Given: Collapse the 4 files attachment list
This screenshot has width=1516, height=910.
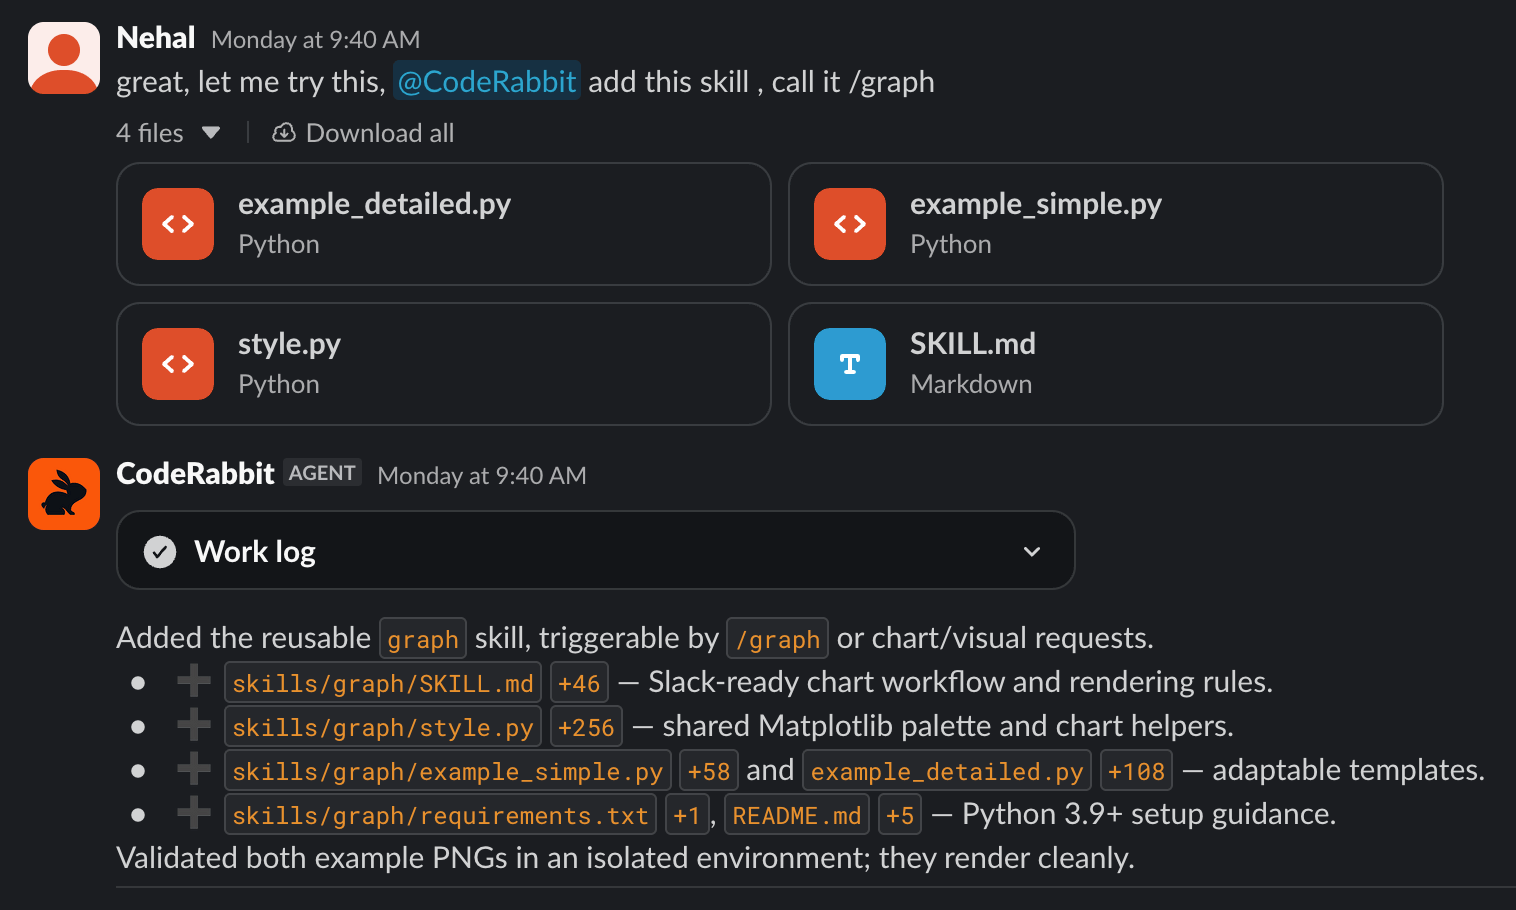Looking at the screenshot, I should pyautogui.click(x=211, y=133).
